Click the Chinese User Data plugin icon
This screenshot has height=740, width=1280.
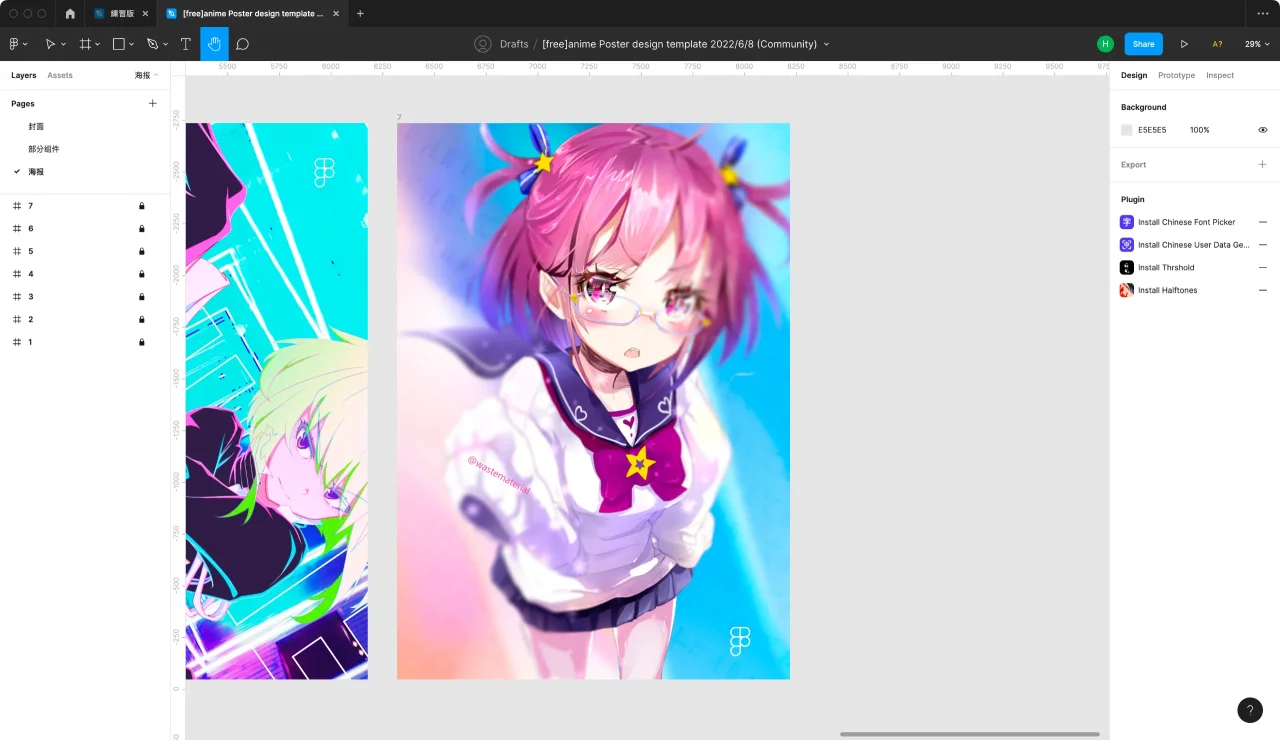[1127, 244]
